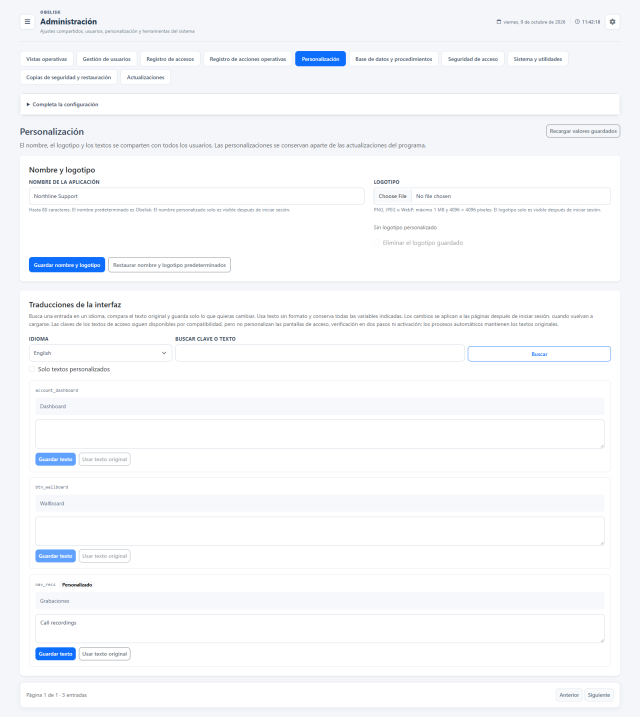Screen dimensions: 640x717
Task: Focus the Buscar clave o texto field
Action: coord(320,353)
